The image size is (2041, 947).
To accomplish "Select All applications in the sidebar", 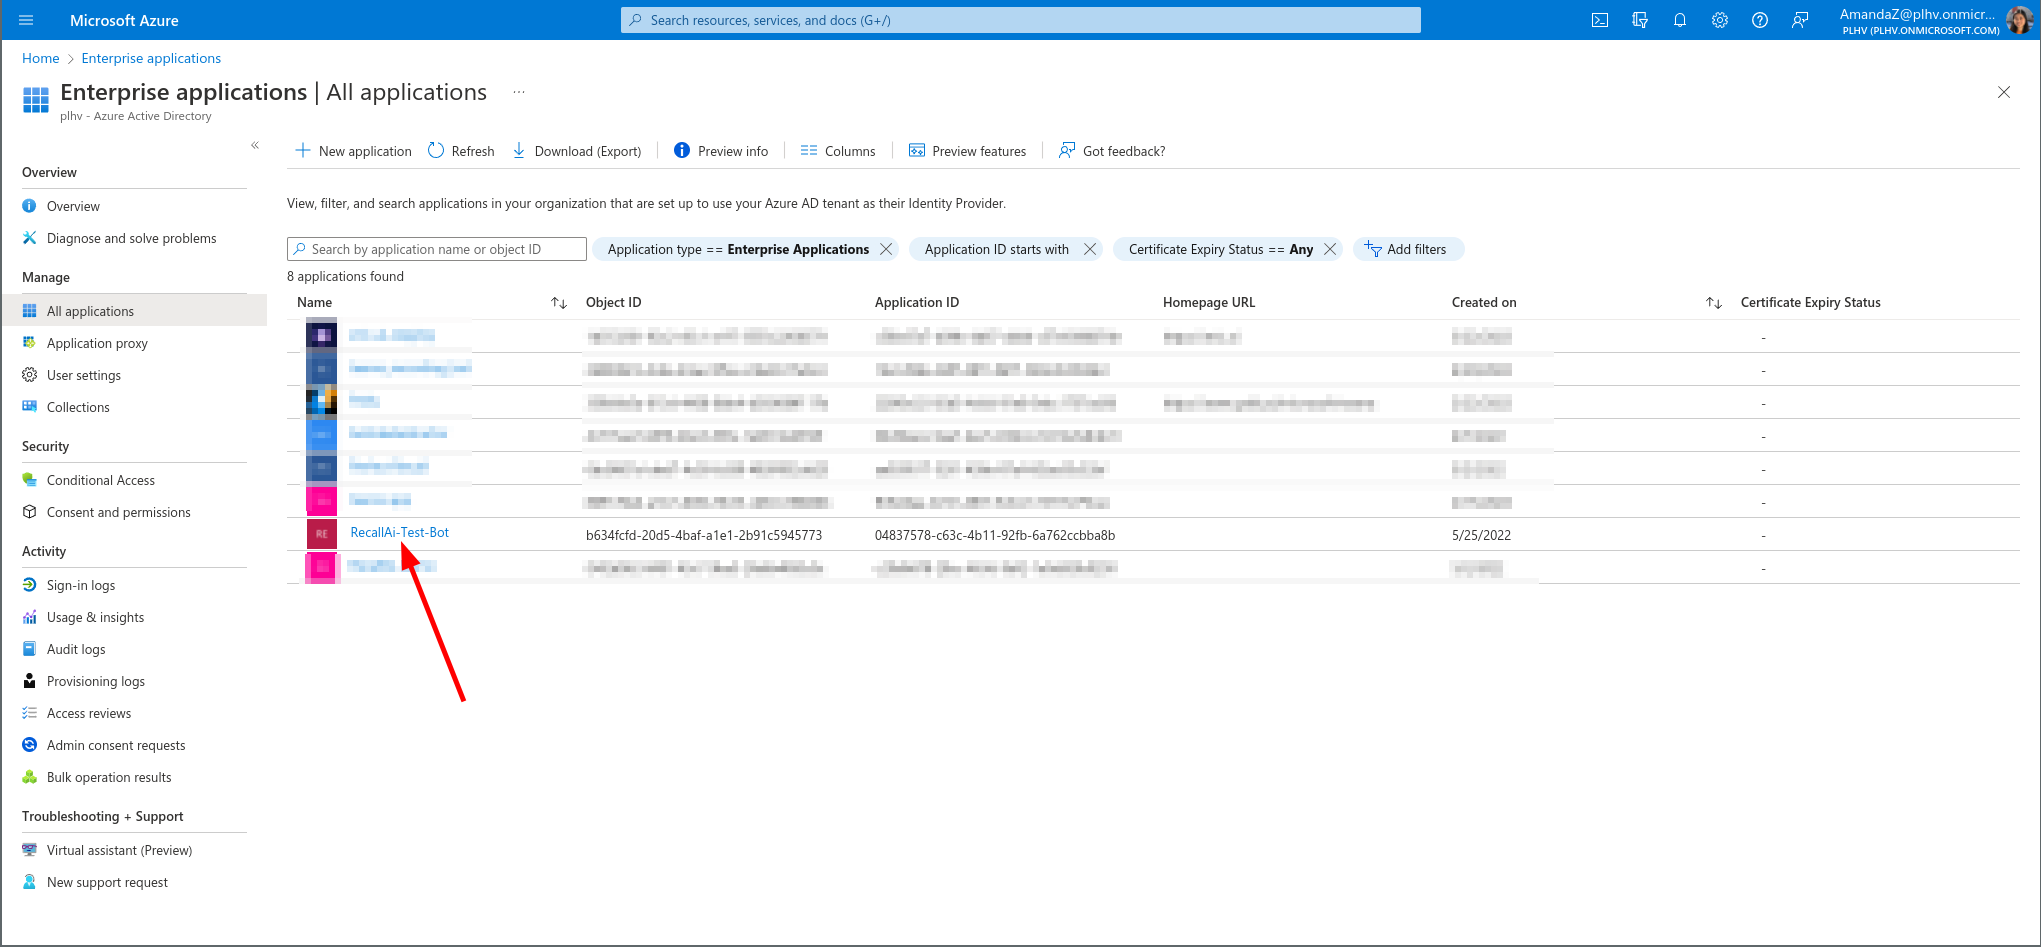I will pyautogui.click(x=134, y=311).
